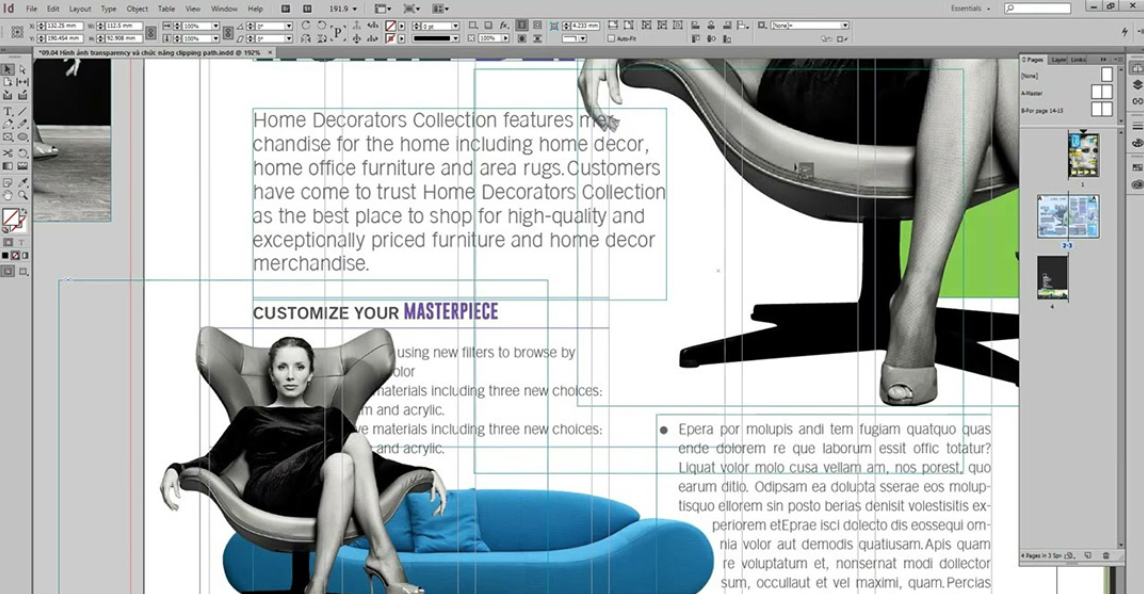Toggle constrain proportions for scaling percentages
The height and width of the screenshot is (594, 1144).
point(228,32)
